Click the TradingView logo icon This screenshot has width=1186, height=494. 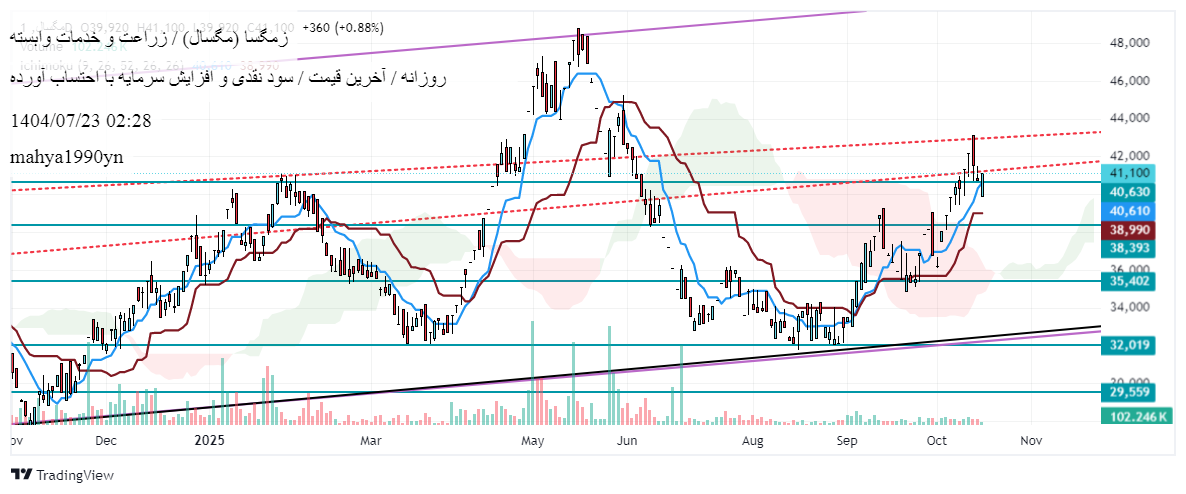click(x=21, y=475)
